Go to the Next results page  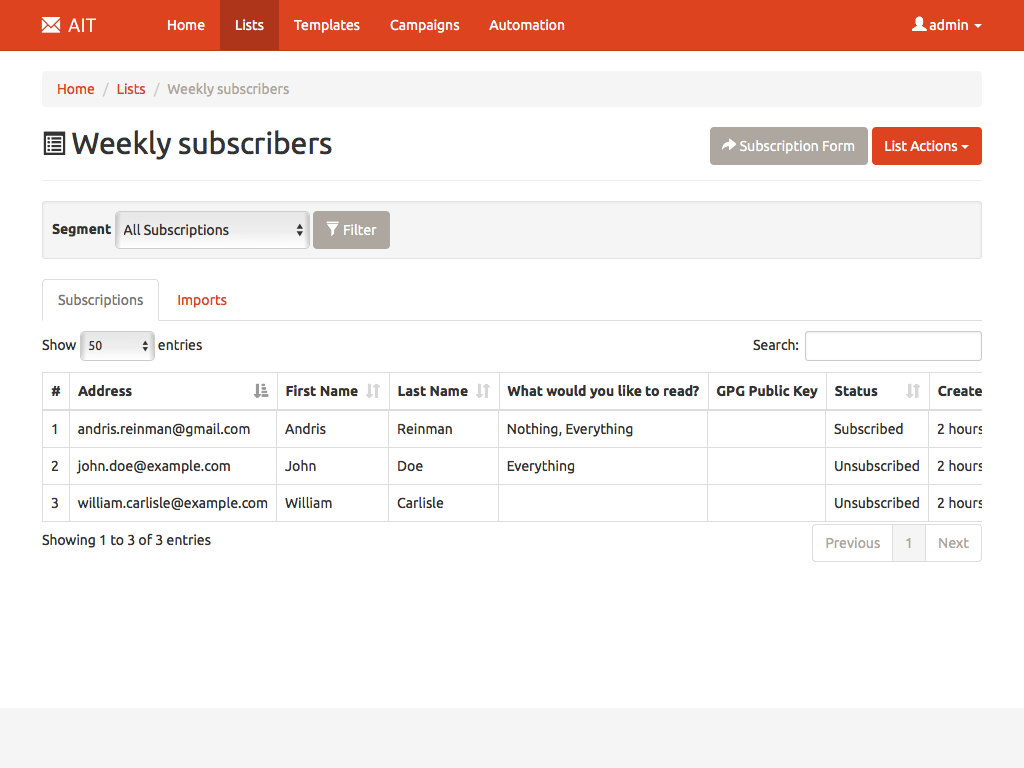(x=952, y=543)
